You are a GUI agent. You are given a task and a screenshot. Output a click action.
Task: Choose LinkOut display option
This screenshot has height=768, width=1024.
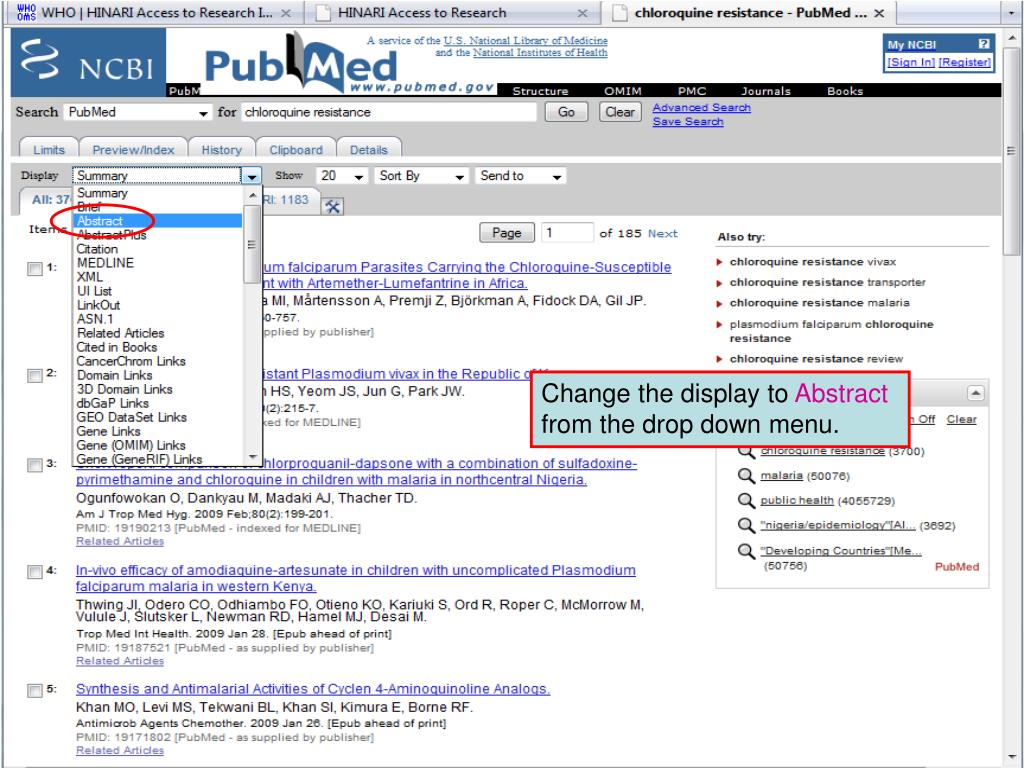coord(157,305)
